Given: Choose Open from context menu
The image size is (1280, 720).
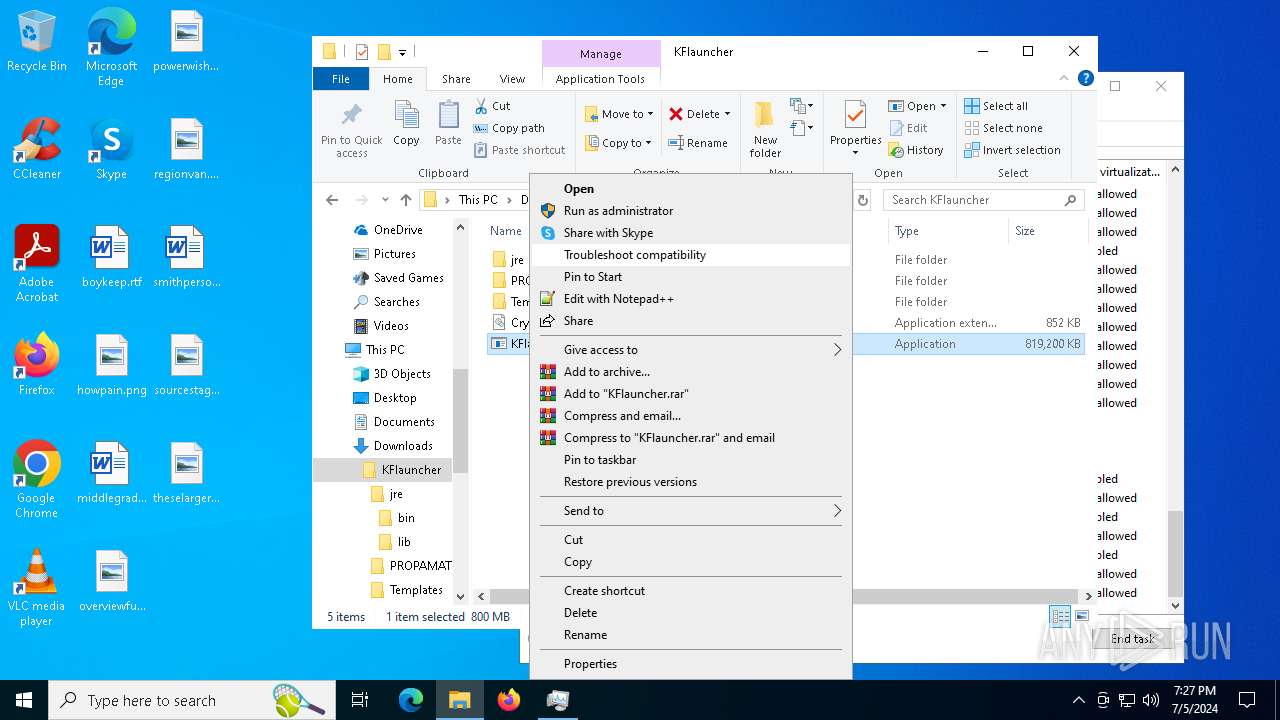Looking at the screenshot, I should tap(691, 189).
